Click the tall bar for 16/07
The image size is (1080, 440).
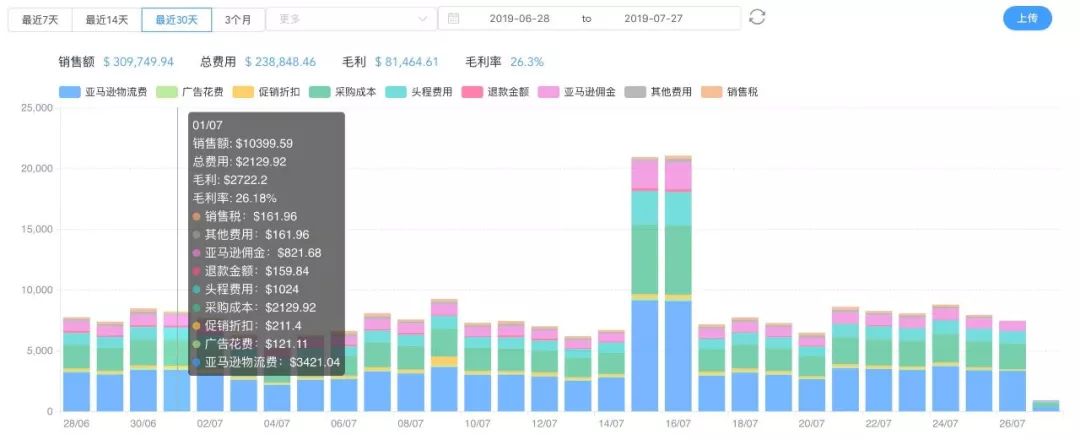(x=678, y=284)
